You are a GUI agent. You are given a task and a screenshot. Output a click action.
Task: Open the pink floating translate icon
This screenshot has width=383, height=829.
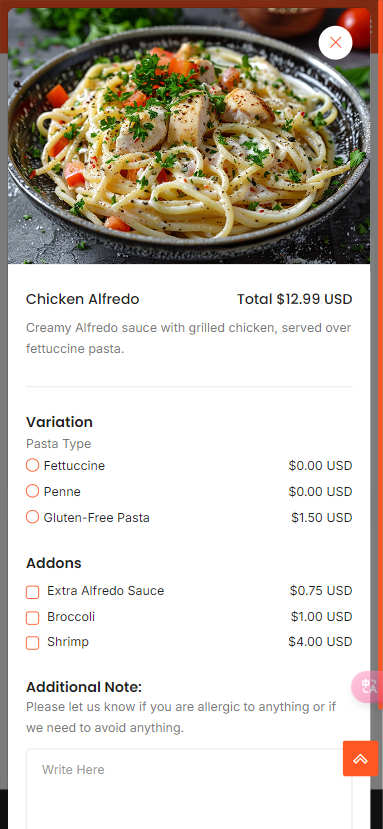(x=368, y=686)
